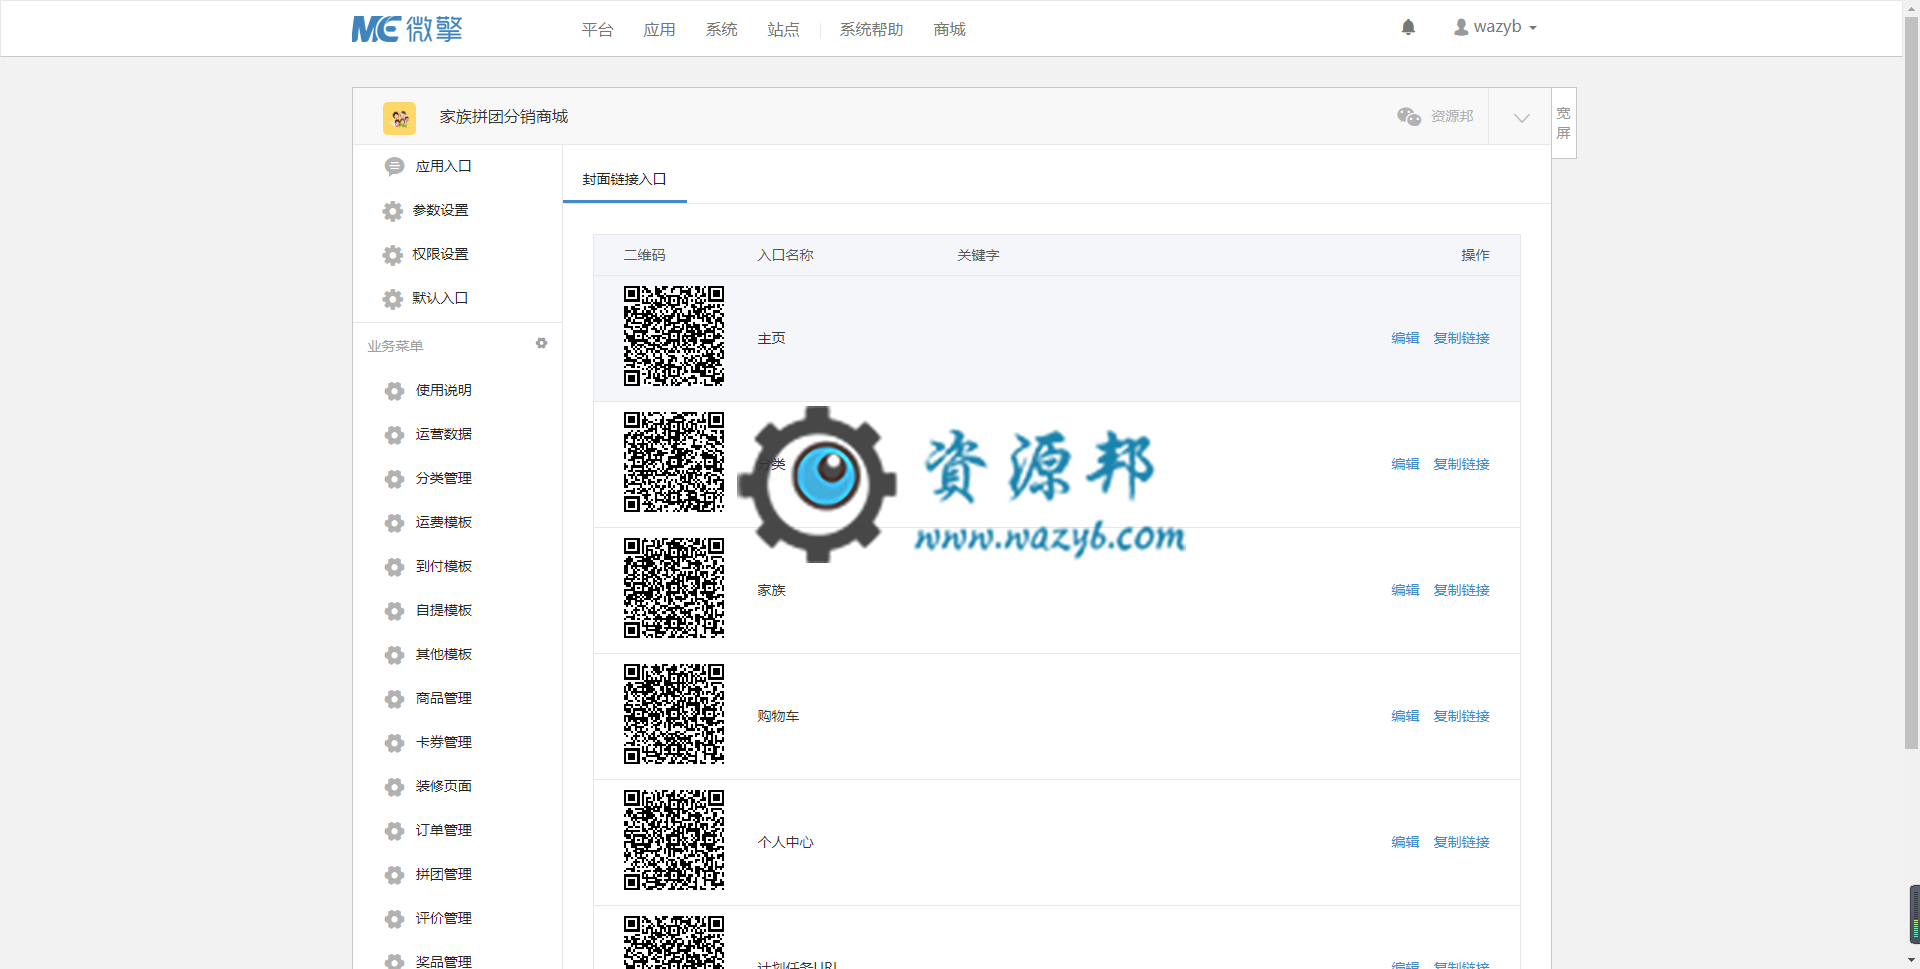Expand the header chevron dropdown
The height and width of the screenshot is (969, 1920).
click(x=1521, y=117)
